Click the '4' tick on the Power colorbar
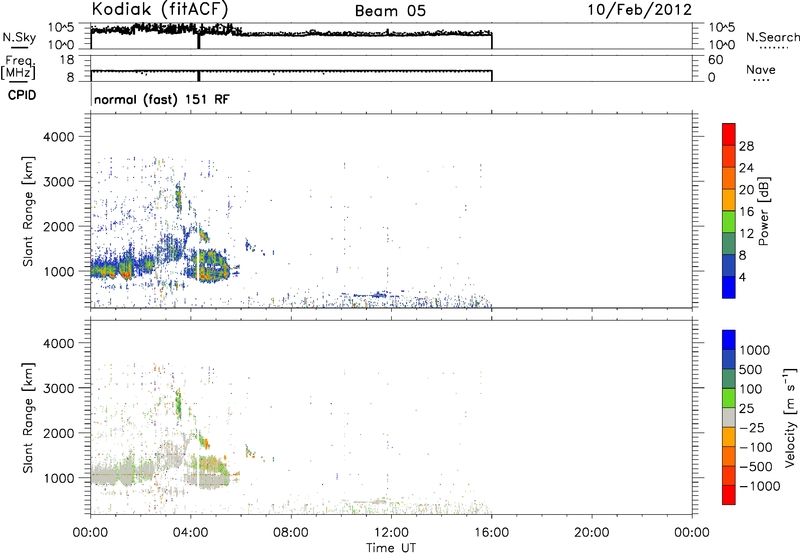The height and width of the screenshot is (554, 800). click(x=743, y=277)
